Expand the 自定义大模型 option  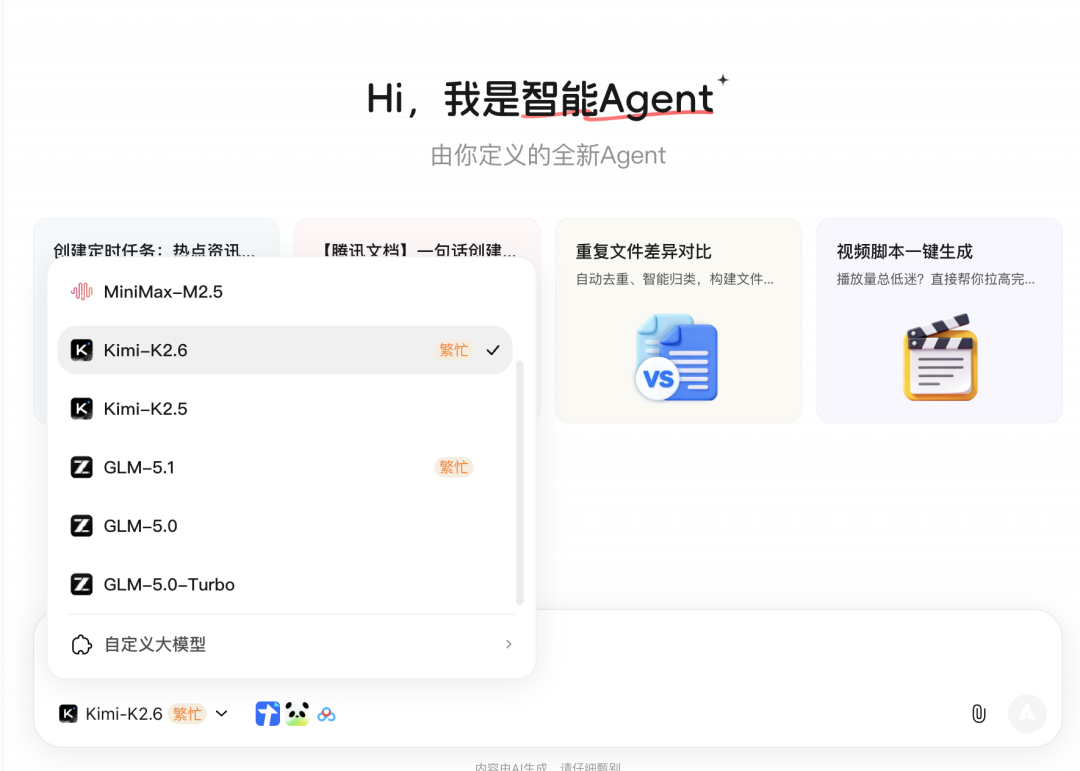pos(508,644)
